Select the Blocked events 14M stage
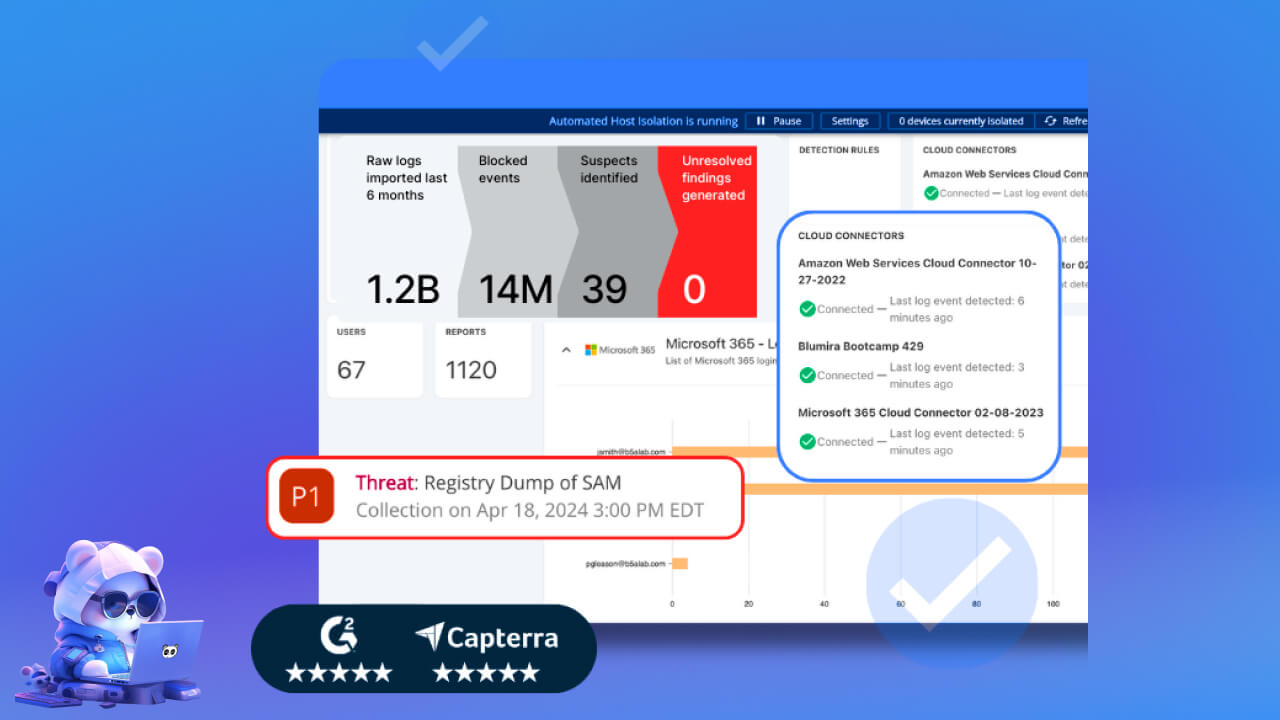This screenshot has width=1280, height=720. point(514,231)
